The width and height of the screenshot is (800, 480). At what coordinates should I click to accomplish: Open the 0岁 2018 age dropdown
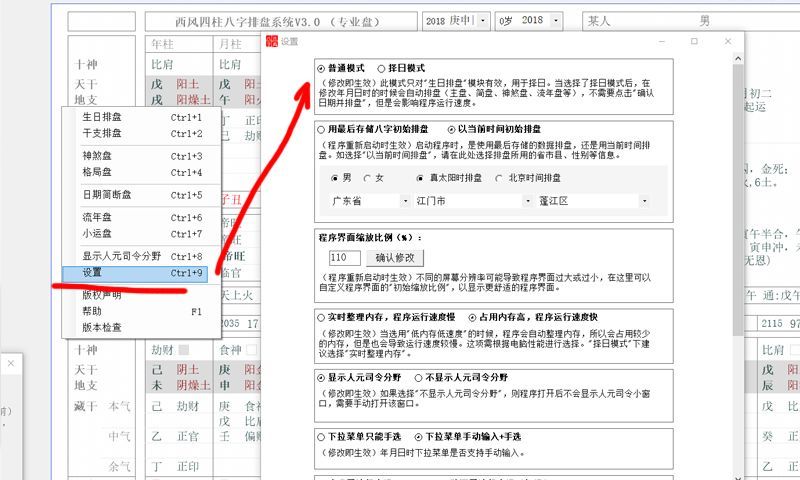pyautogui.click(x=556, y=21)
